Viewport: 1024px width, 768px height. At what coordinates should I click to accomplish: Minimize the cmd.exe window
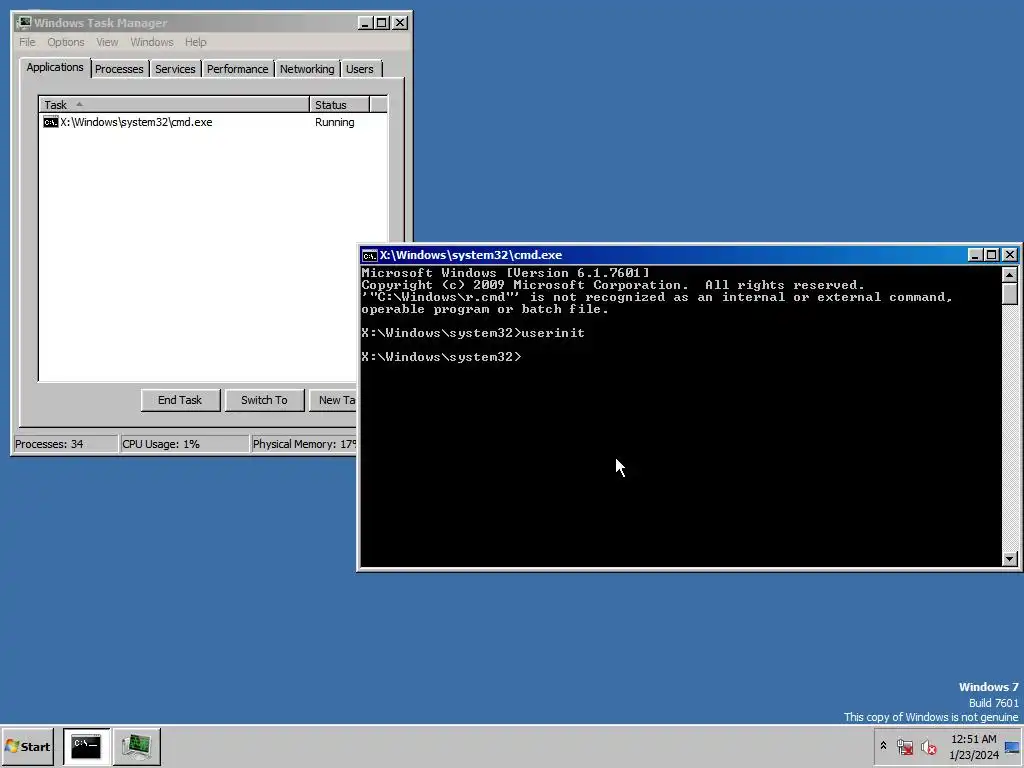coord(974,255)
